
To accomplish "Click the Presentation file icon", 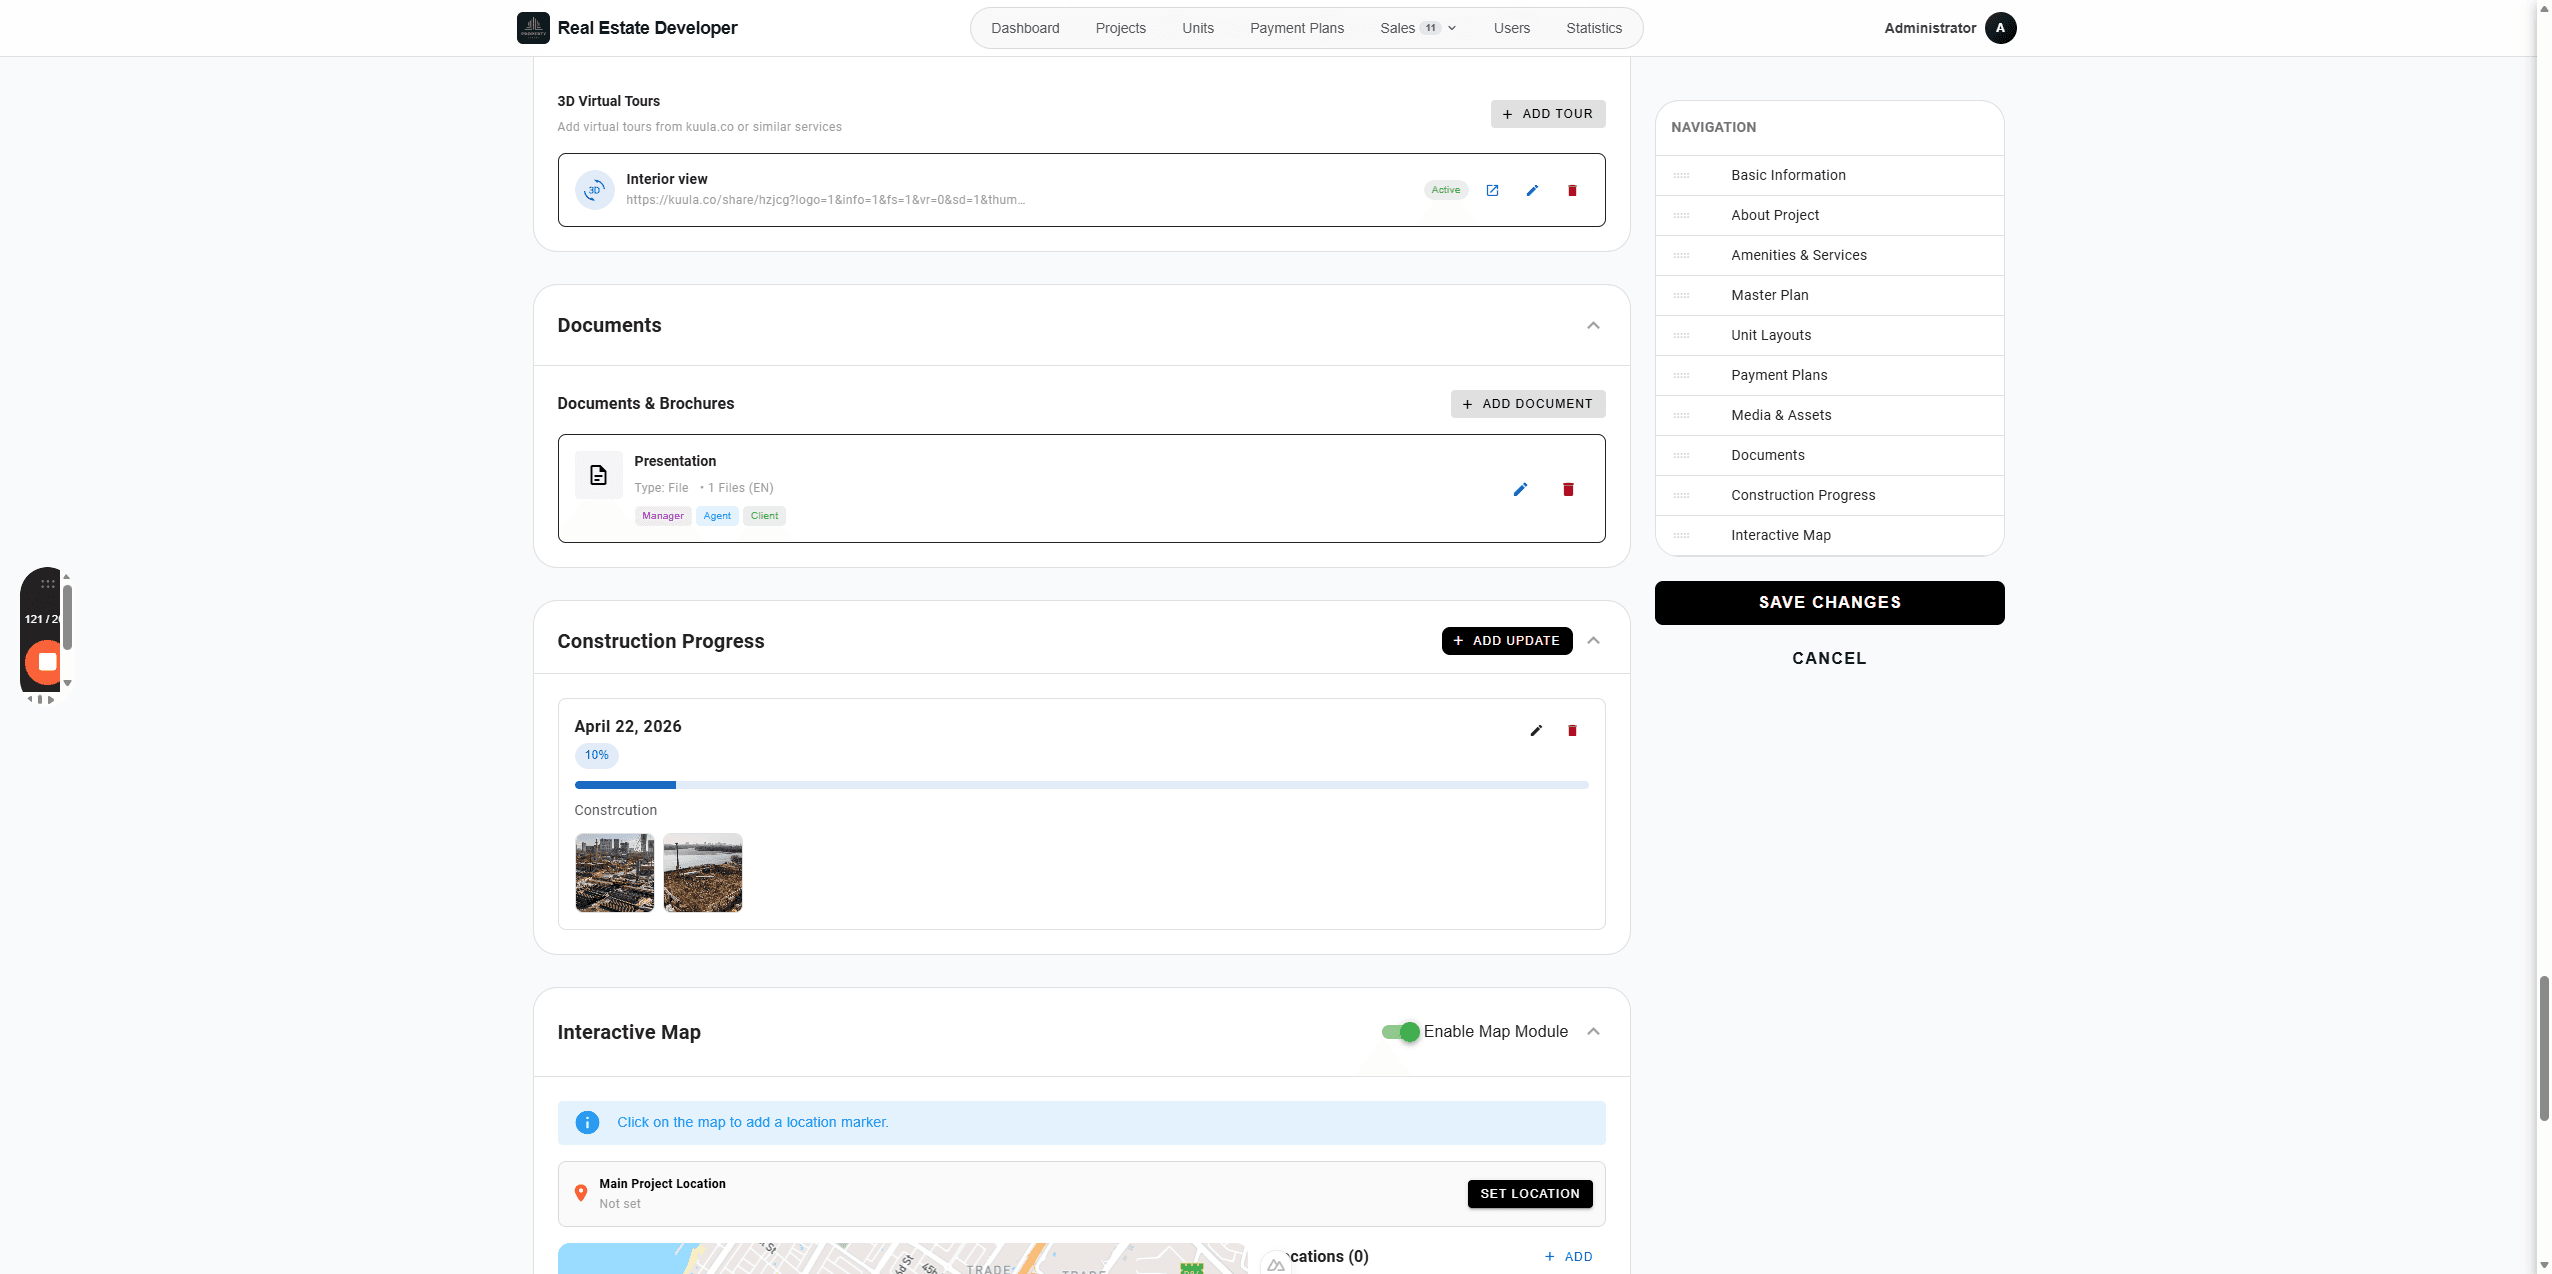I will click(598, 475).
